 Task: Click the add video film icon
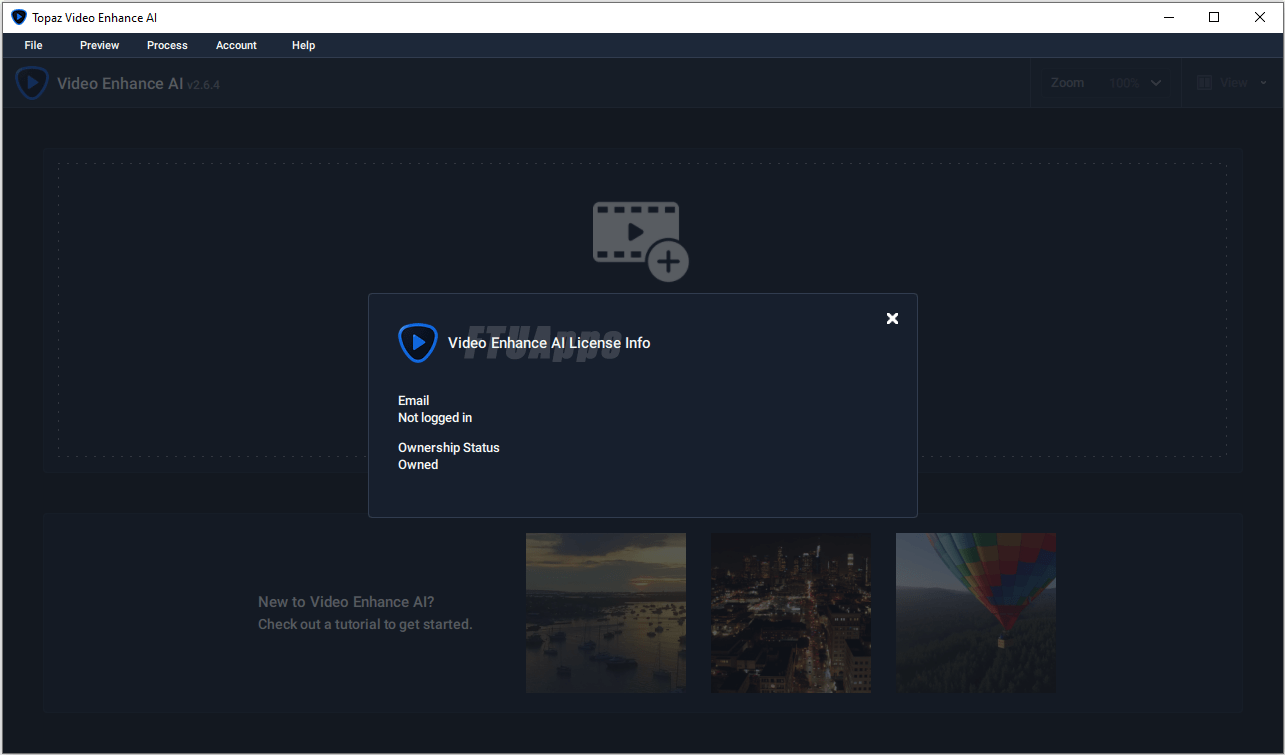tap(641, 241)
